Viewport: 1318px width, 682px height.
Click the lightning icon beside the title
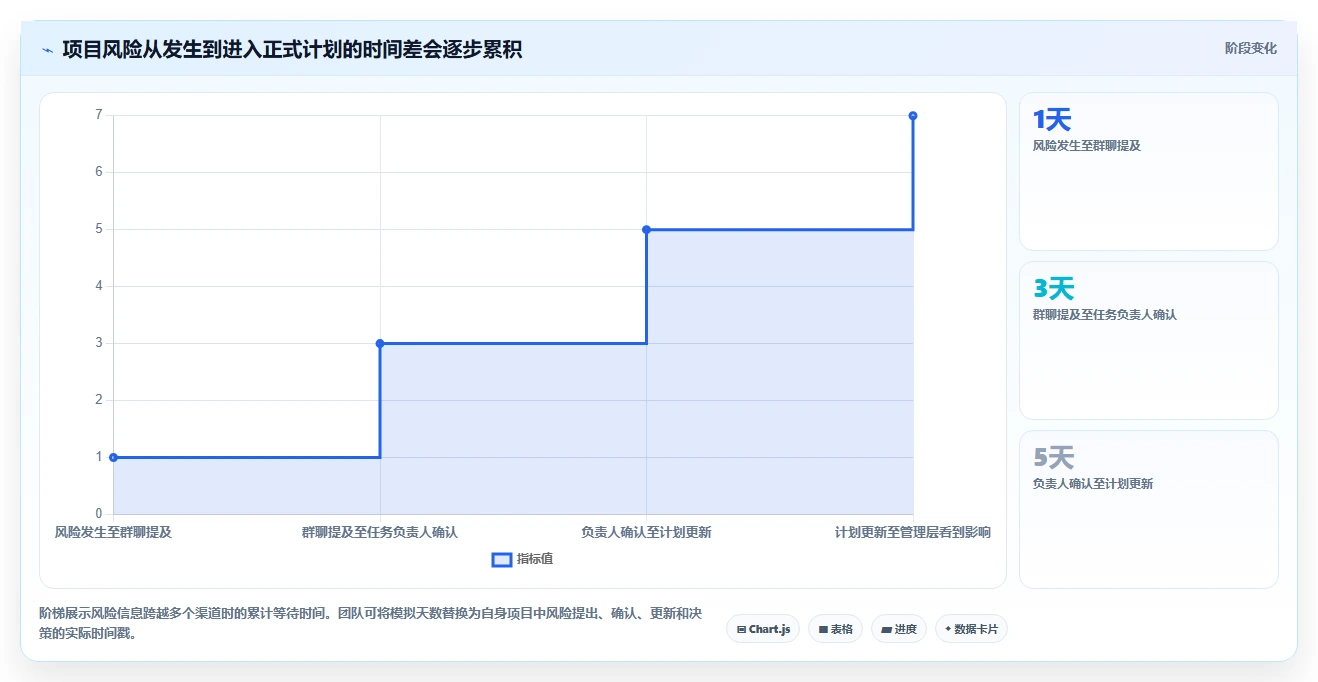click(47, 49)
